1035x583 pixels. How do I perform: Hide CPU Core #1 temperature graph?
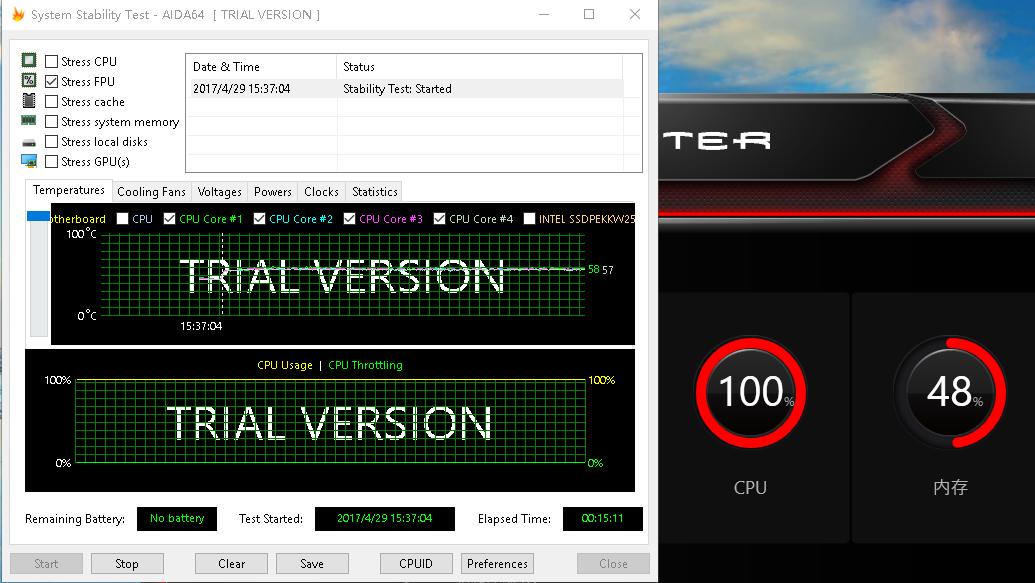click(170, 219)
